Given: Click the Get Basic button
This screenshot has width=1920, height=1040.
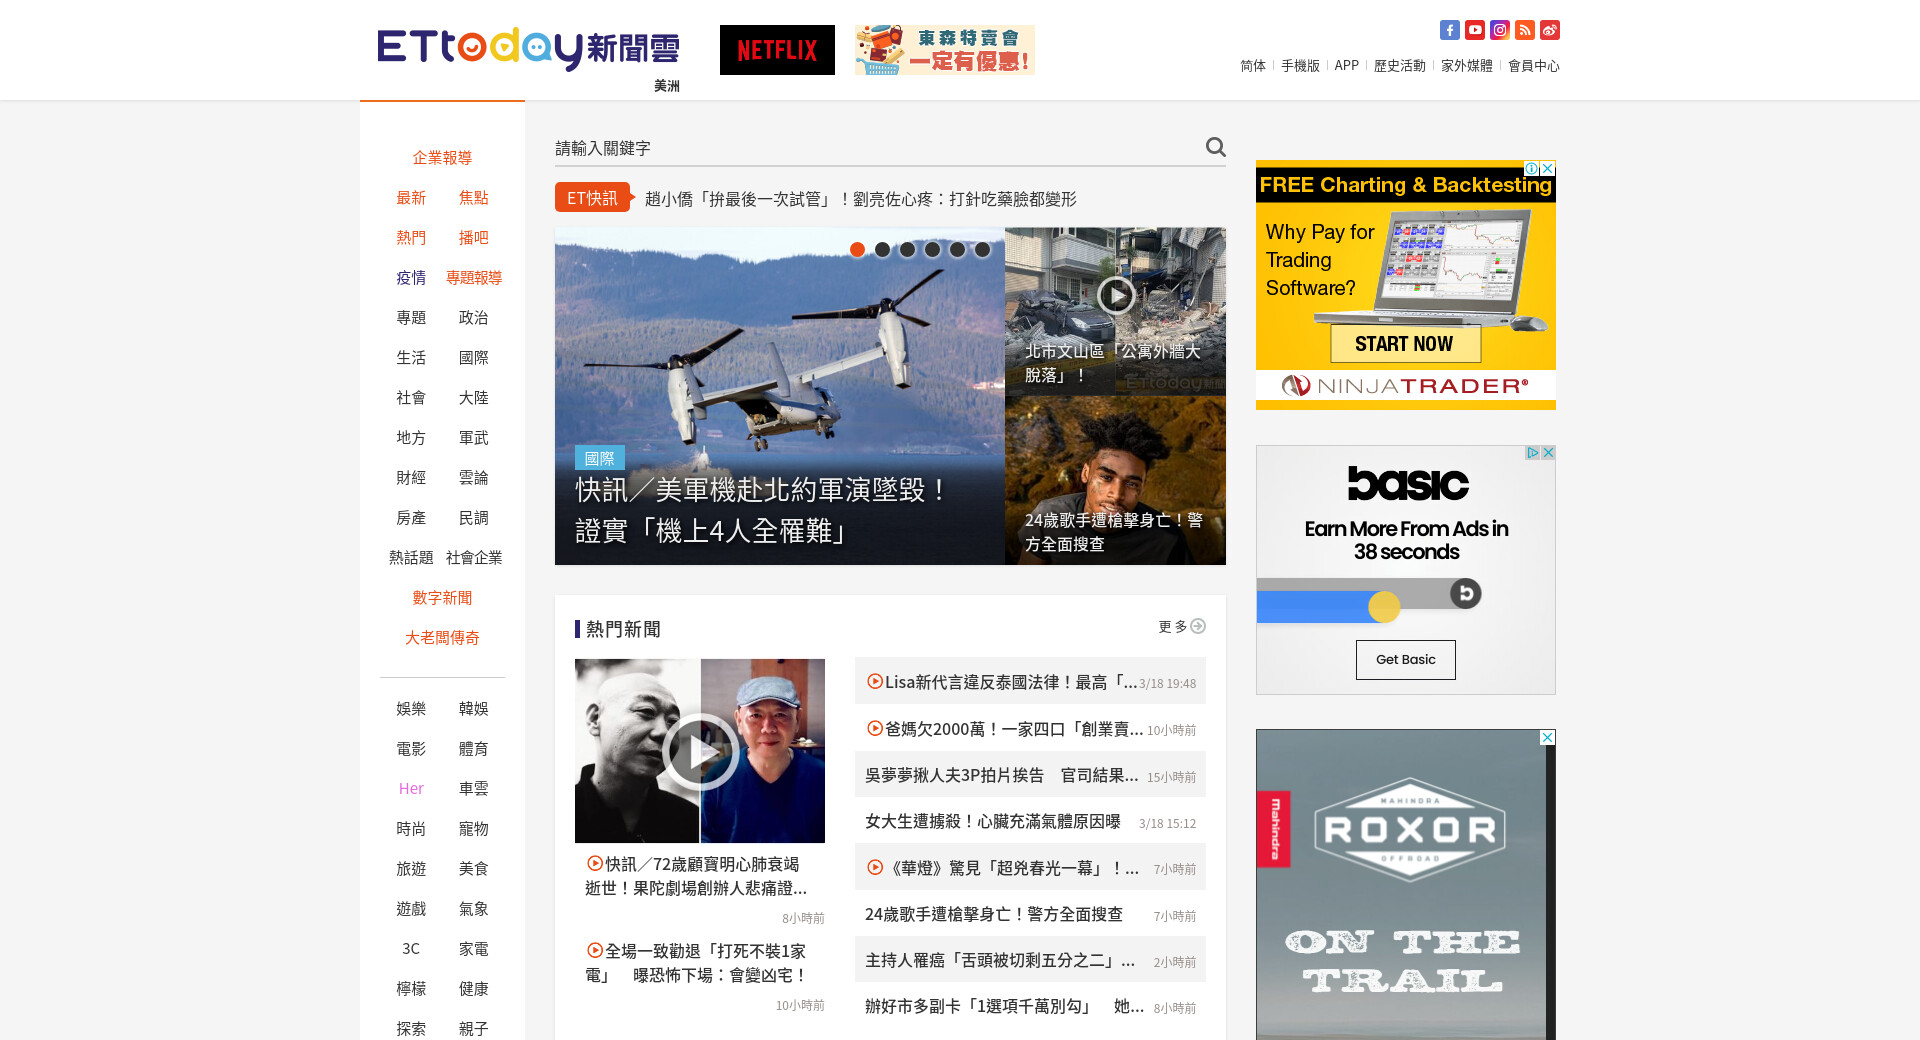Looking at the screenshot, I should (x=1405, y=660).
